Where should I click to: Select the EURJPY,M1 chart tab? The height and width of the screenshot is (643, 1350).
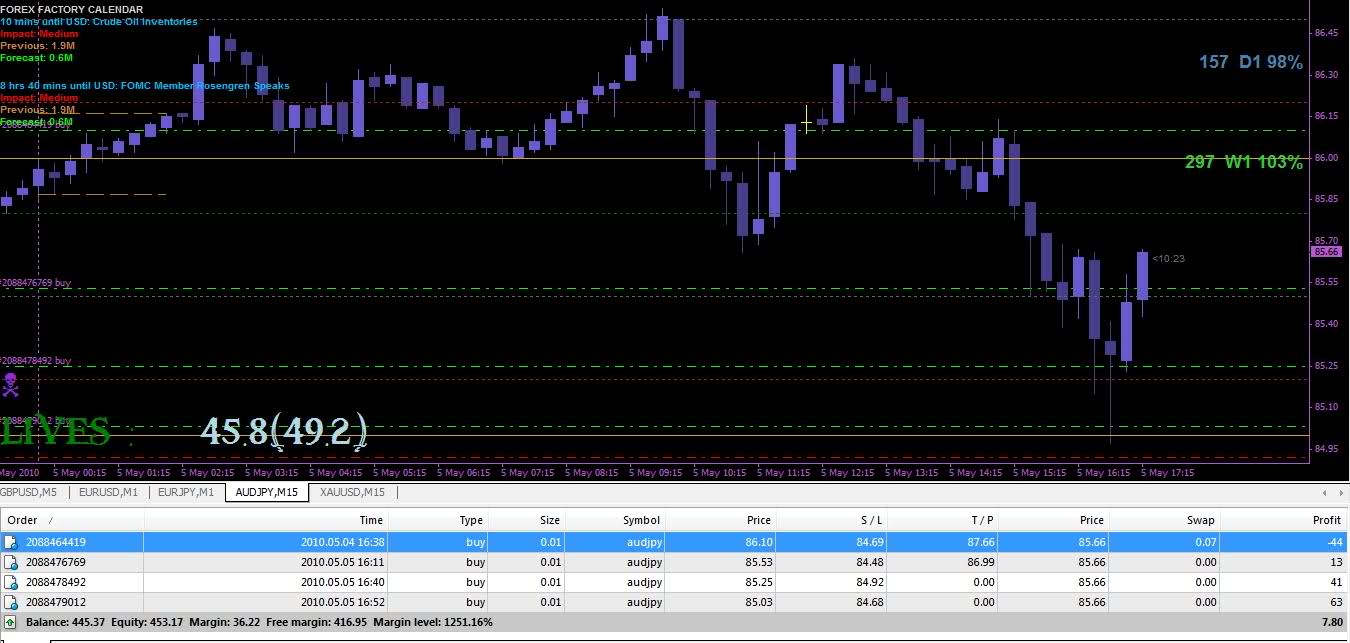[187, 492]
